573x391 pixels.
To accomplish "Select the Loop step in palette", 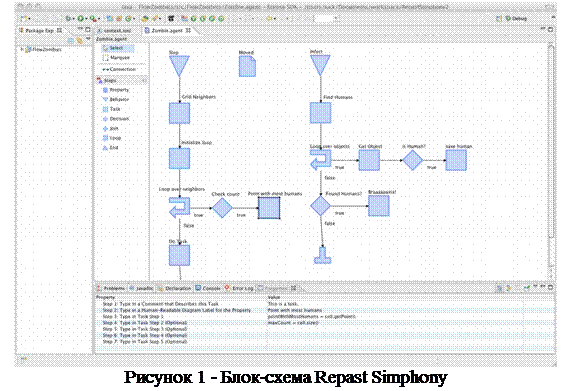I will [x=112, y=138].
